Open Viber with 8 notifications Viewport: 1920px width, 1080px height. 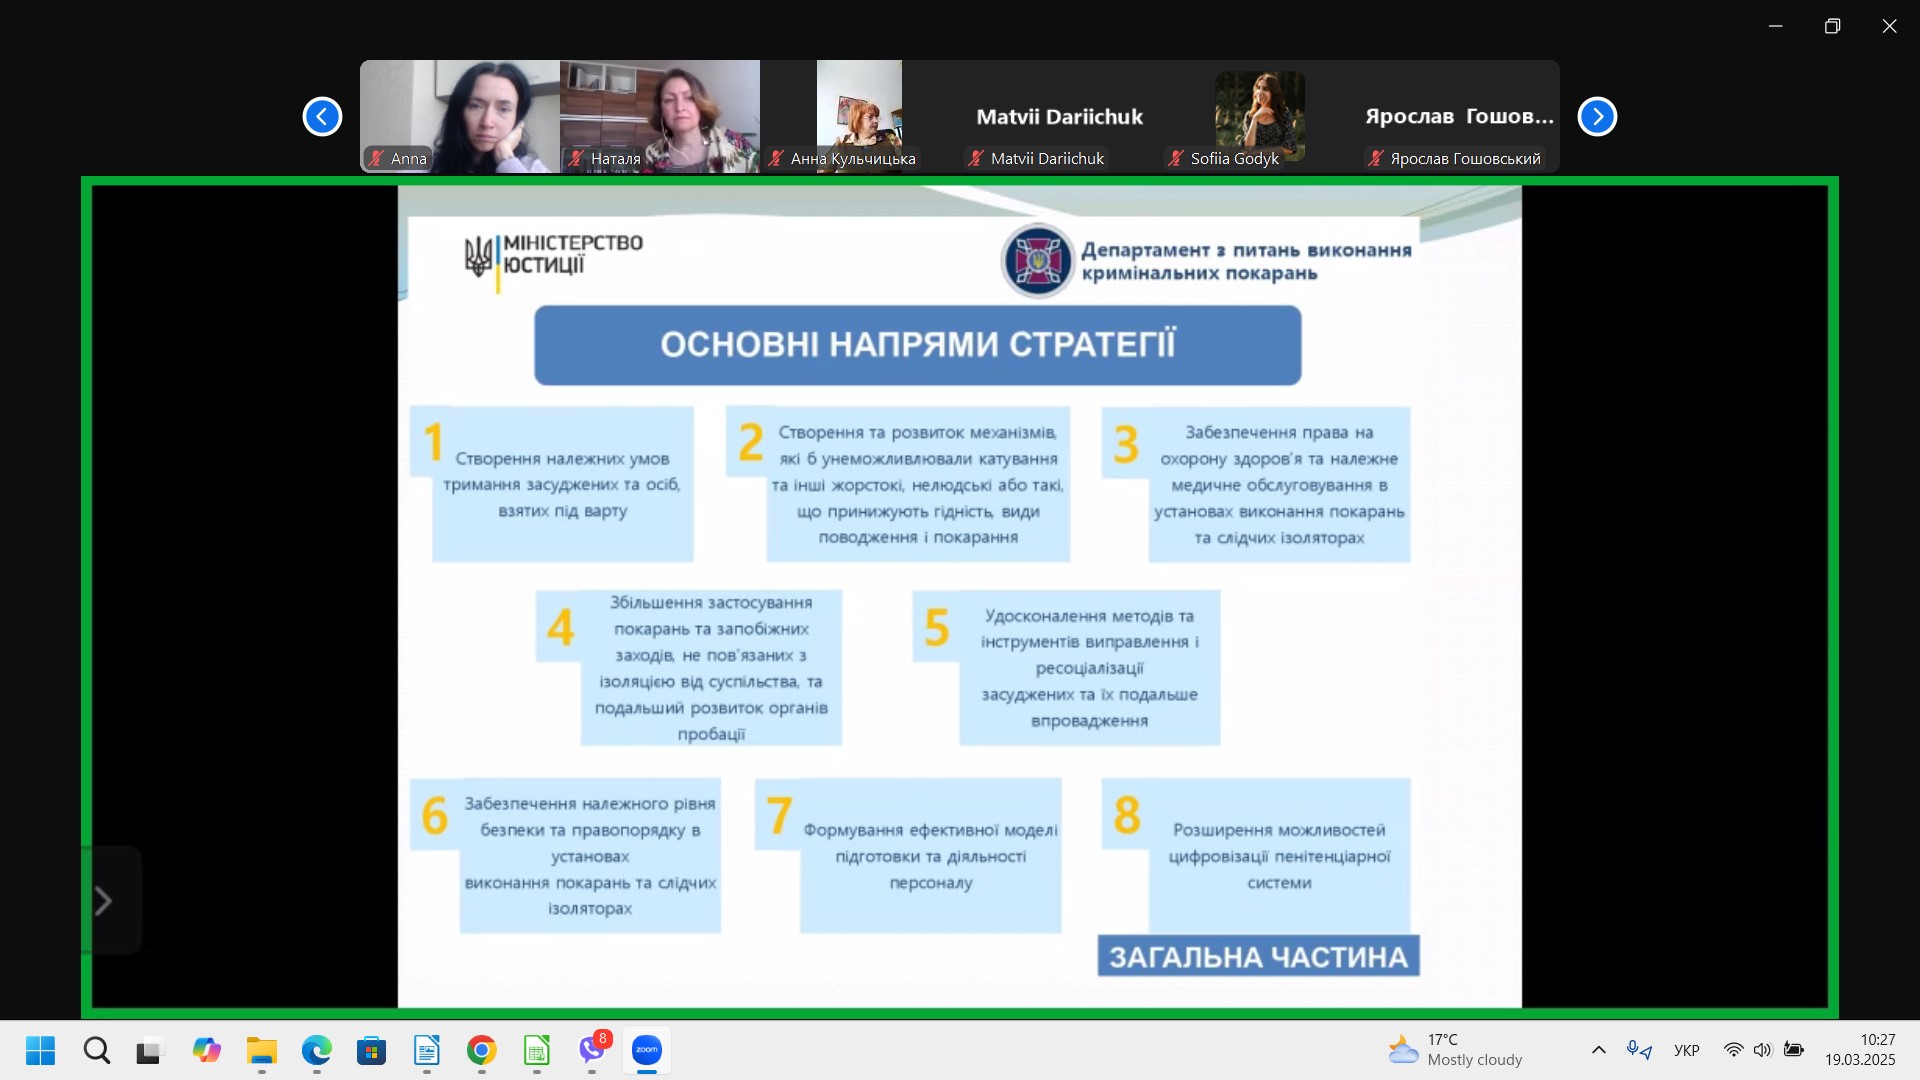pos(592,1050)
